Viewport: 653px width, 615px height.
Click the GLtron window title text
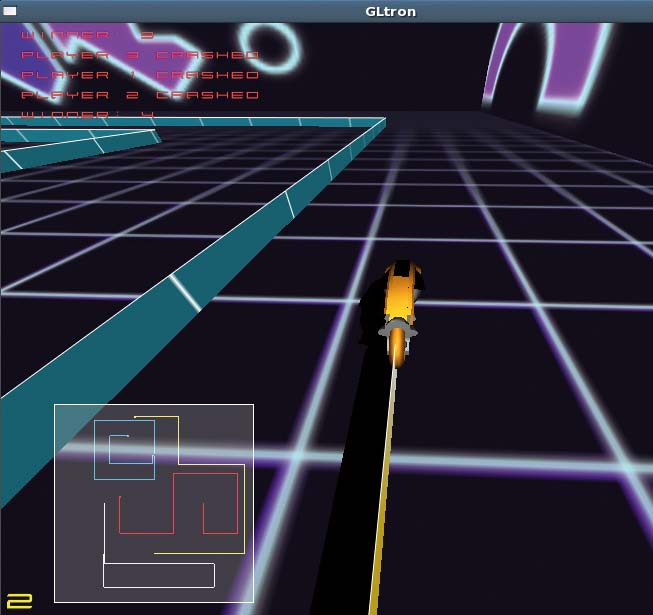(x=390, y=12)
